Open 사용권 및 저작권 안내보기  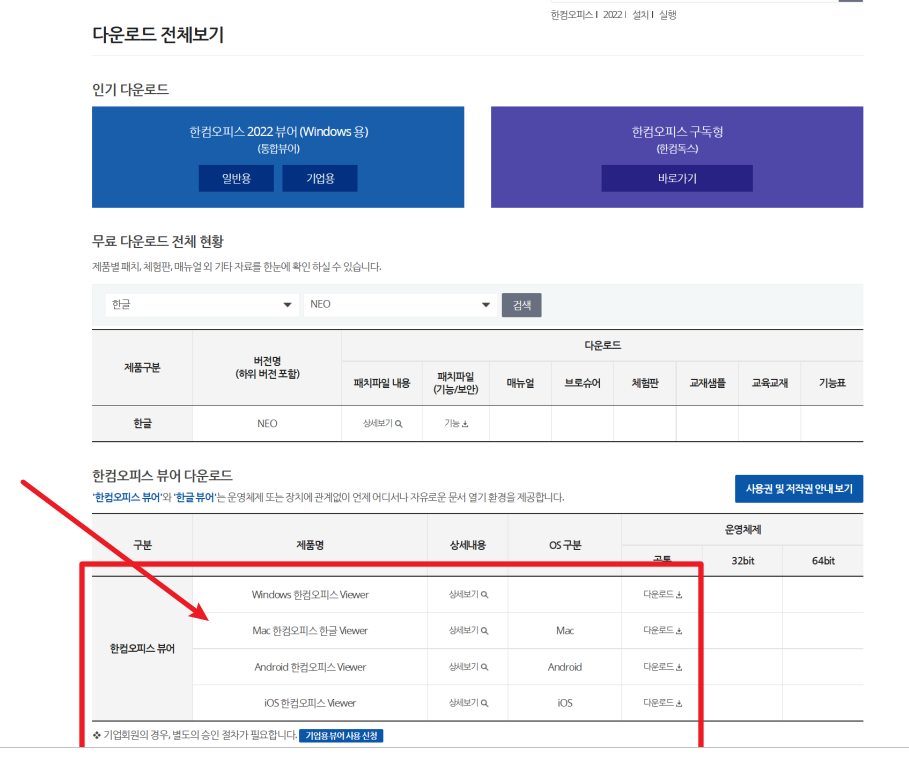800,489
